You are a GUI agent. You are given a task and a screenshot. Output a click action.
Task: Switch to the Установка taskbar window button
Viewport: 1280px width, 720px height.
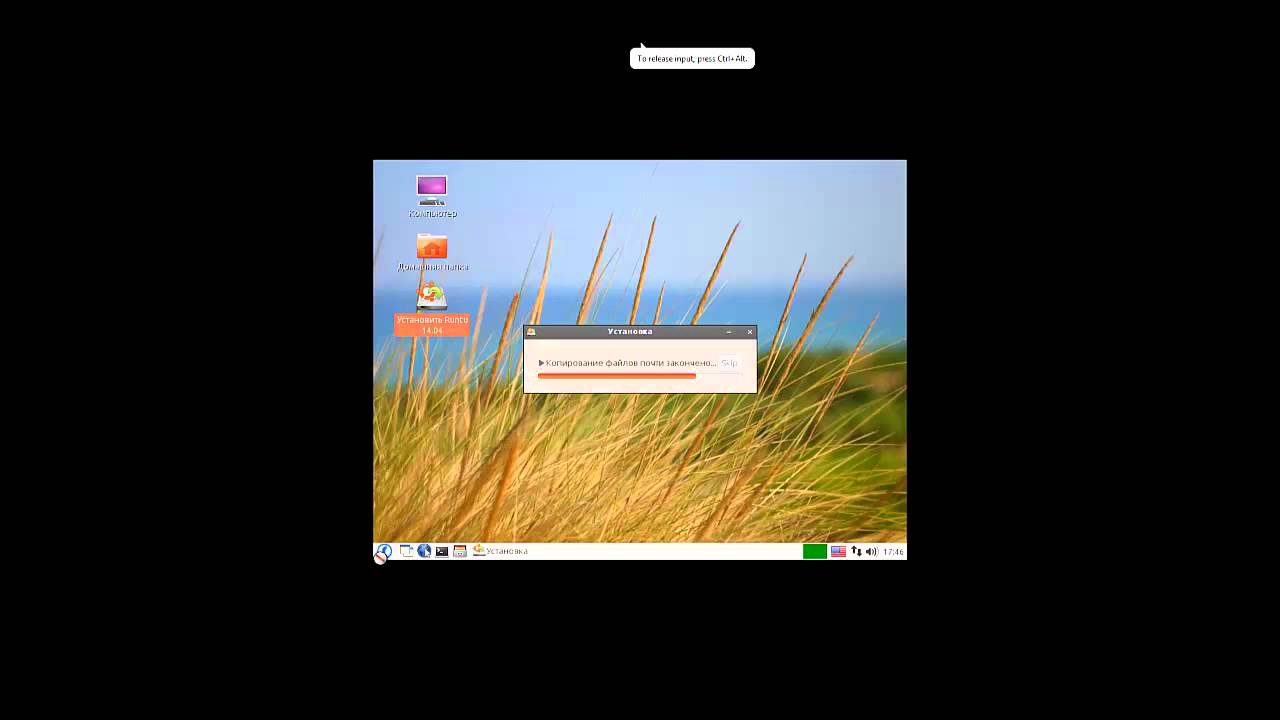click(x=500, y=551)
